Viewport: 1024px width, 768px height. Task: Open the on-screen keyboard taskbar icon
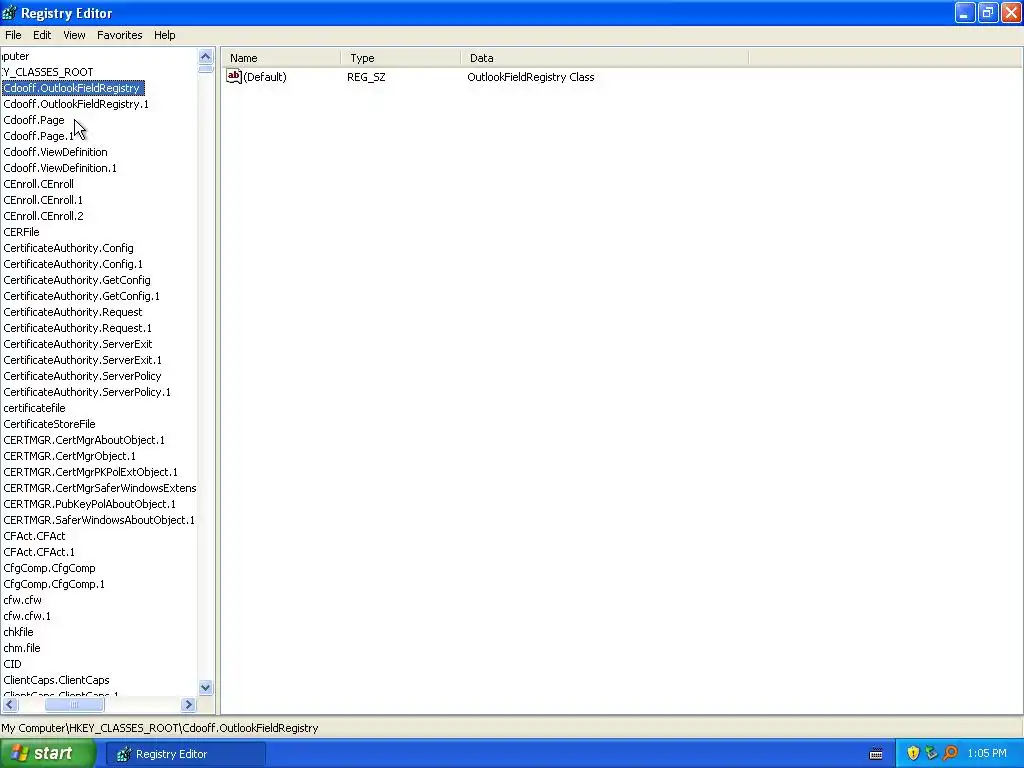click(x=876, y=754)
